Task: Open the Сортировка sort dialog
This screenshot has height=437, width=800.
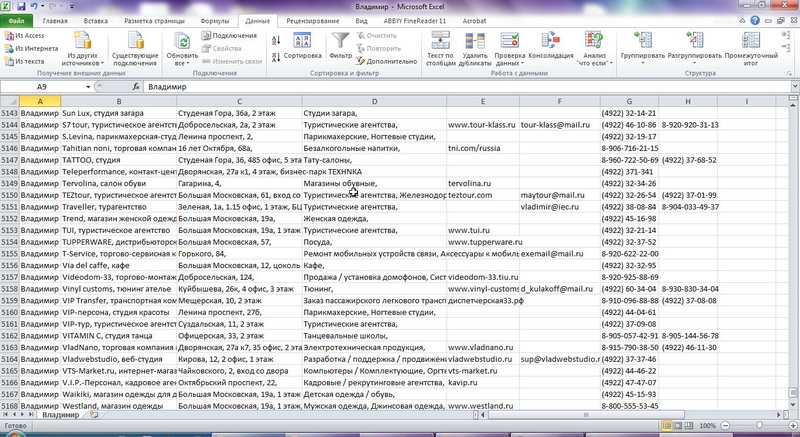Action: pyautogui.click(x=303, y=46)
